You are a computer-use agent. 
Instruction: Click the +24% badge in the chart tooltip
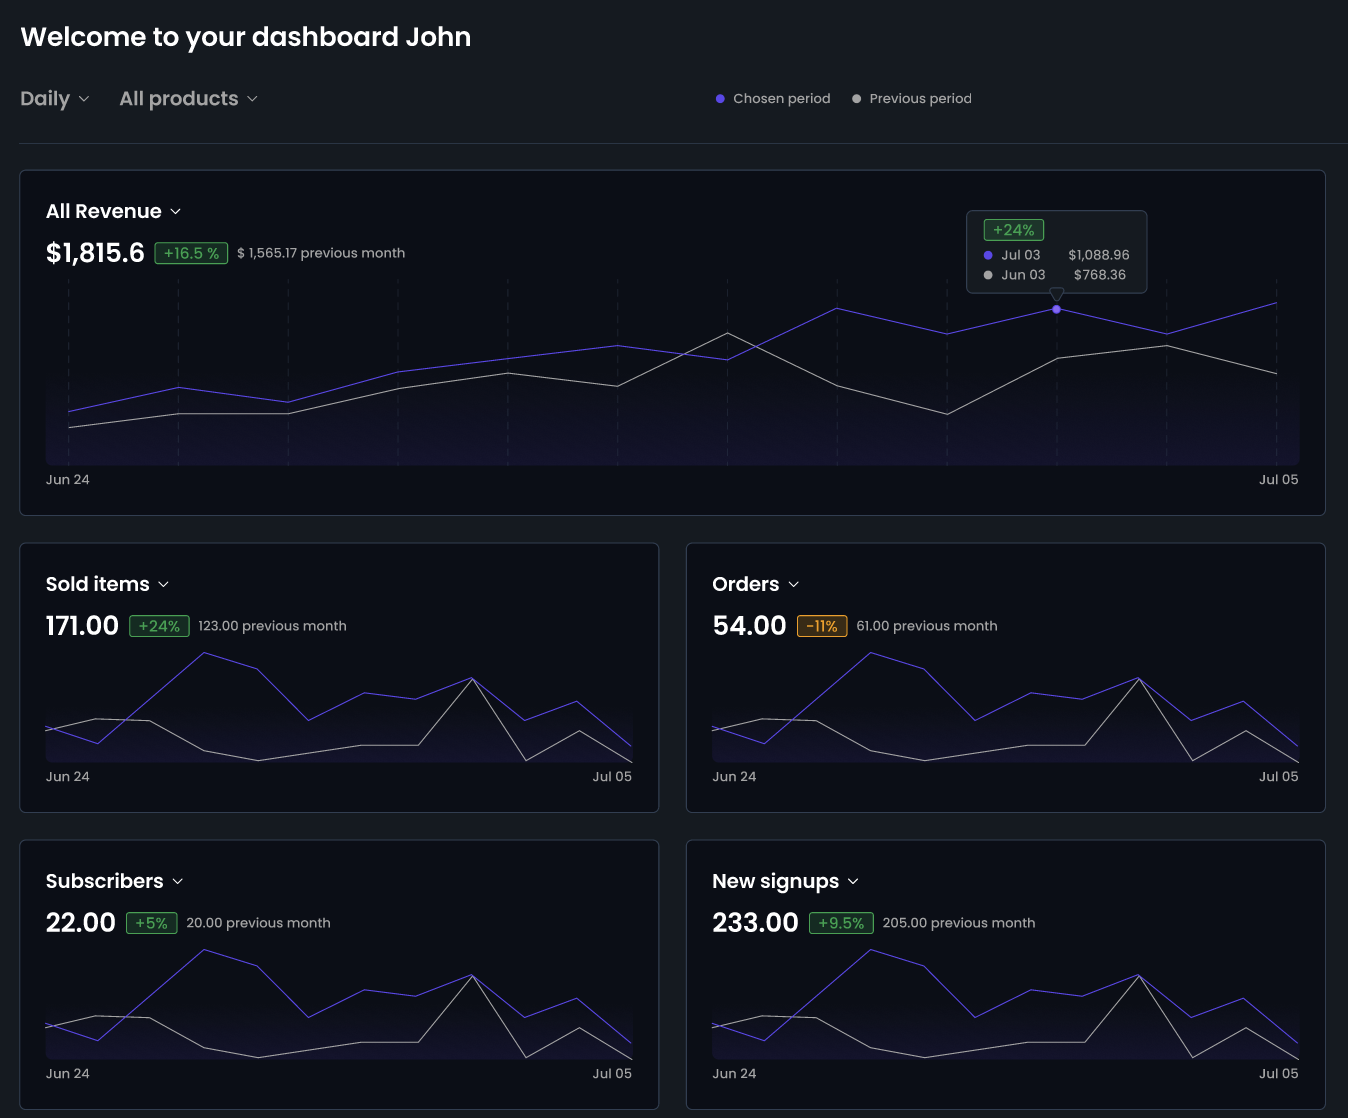(1014, 230)
